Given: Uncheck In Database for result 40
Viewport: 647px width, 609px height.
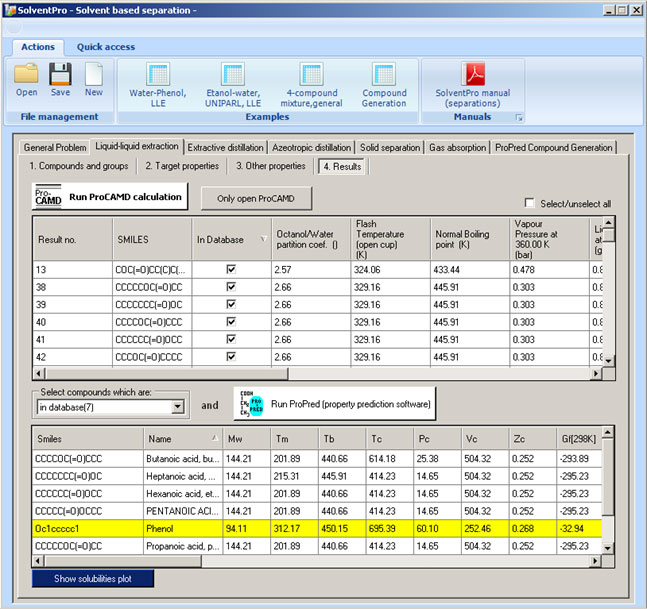Looking at the screenshot, I should [231, 323].
